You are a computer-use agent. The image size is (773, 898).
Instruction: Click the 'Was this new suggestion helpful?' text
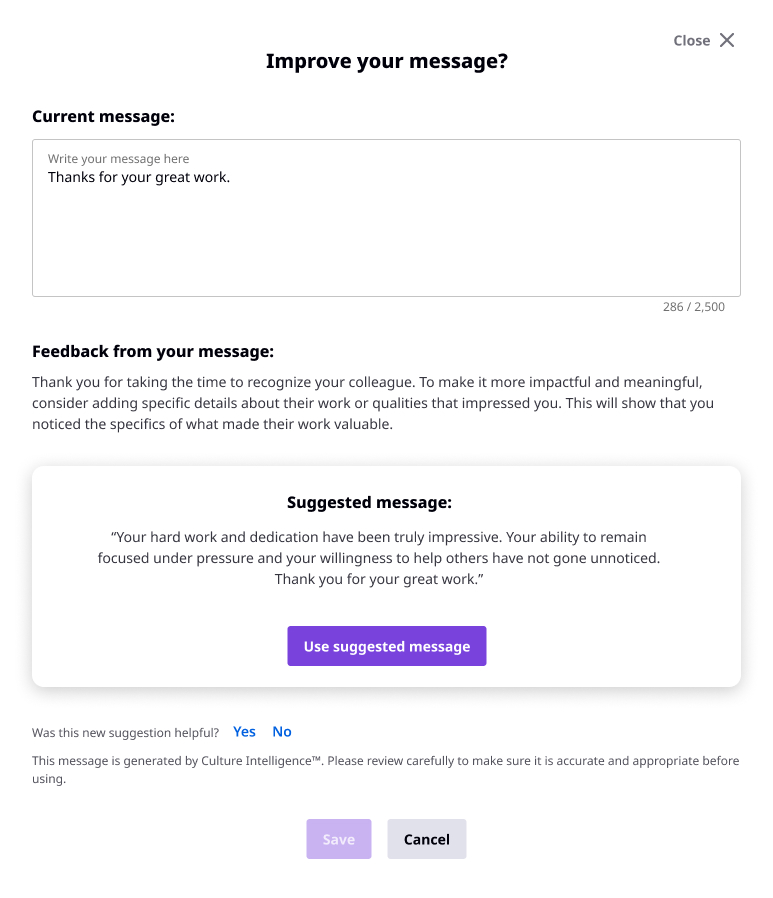point(125,732)
